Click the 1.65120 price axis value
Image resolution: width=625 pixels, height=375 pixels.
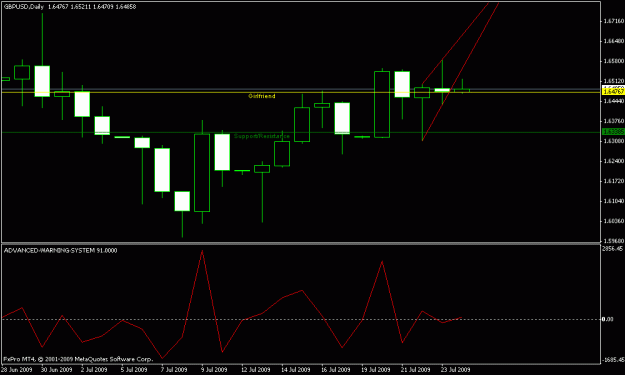coord(614,81)
